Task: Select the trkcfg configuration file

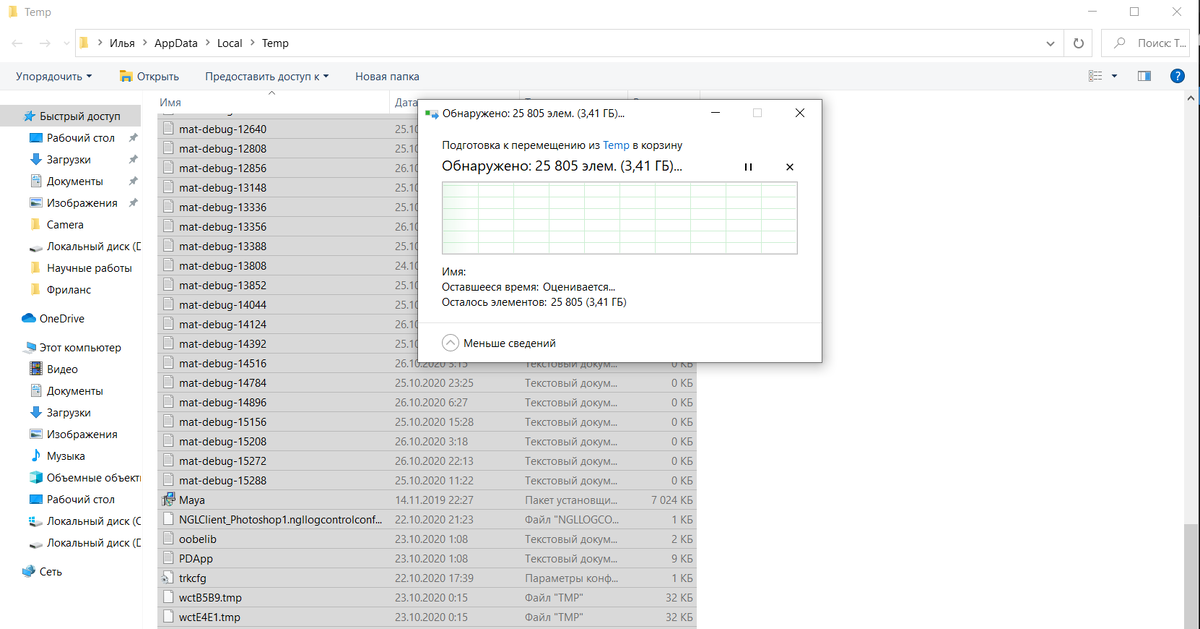Action: click(x=427, y=578)
